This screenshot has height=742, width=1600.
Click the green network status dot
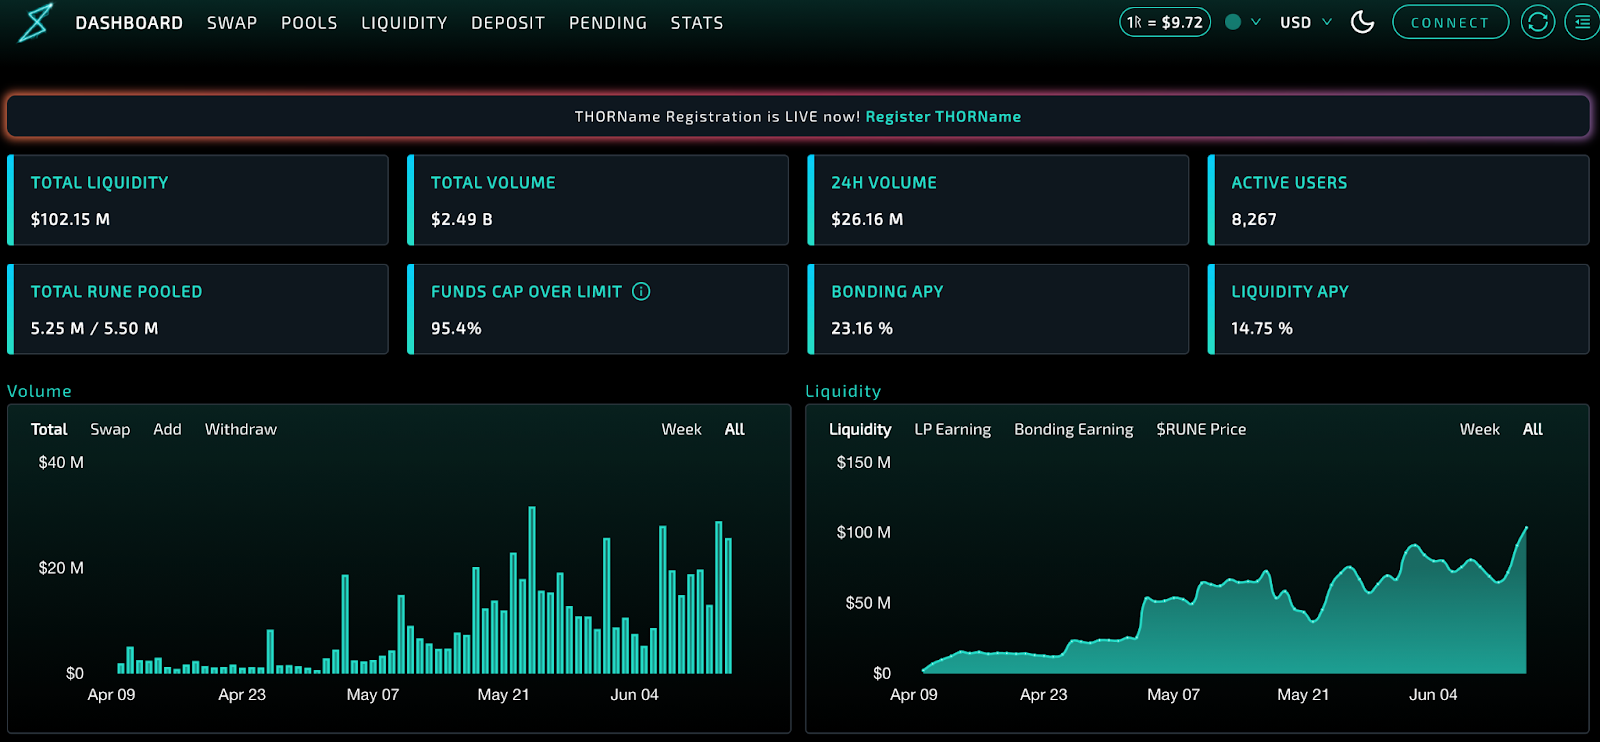(x=1233, y=22)
